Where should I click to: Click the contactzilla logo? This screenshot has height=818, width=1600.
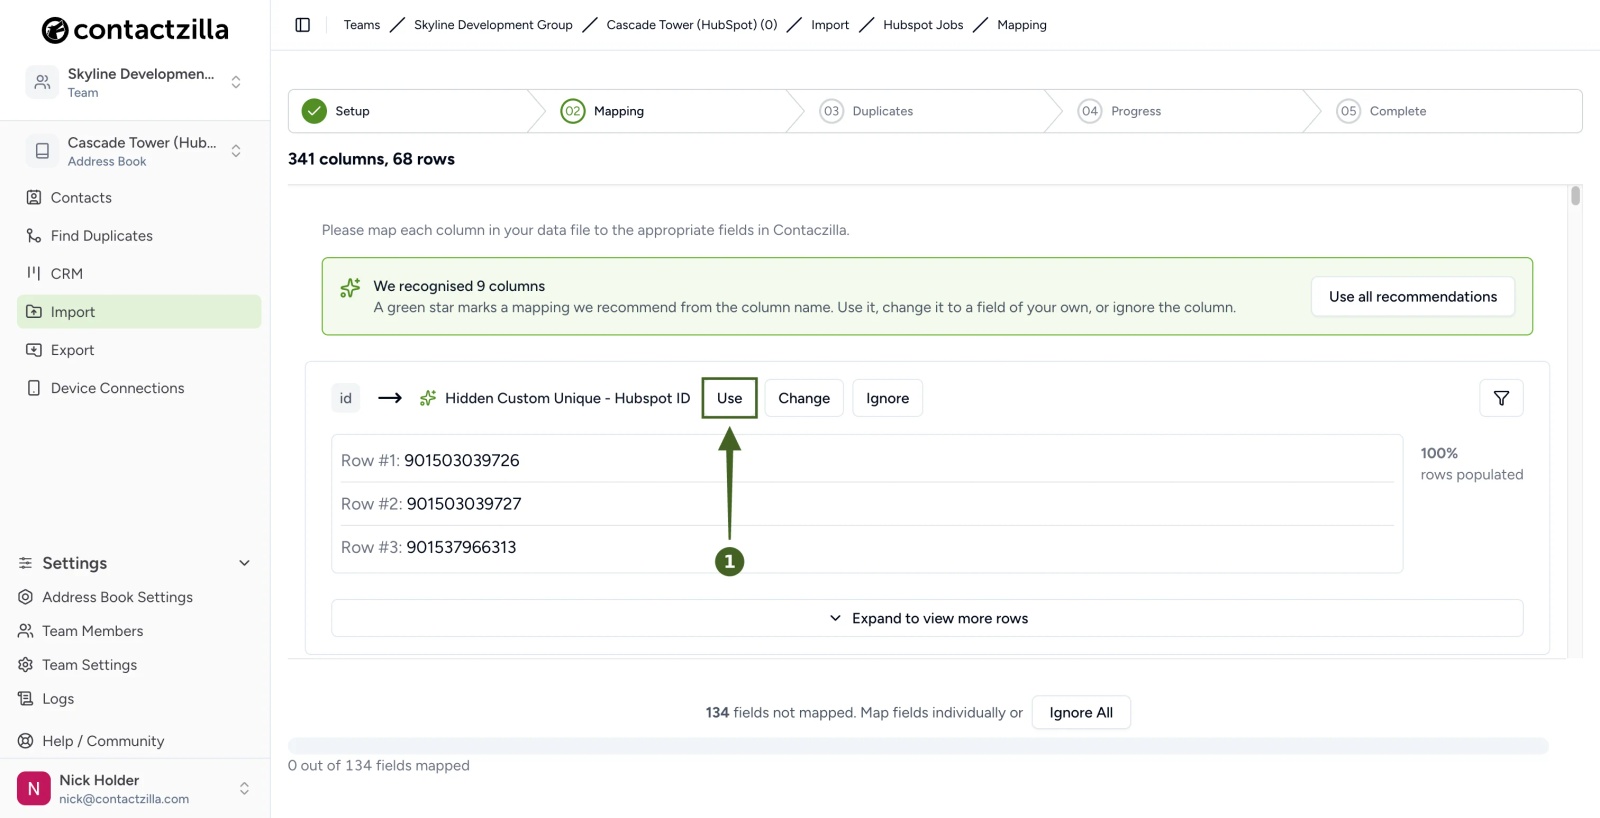135,30
